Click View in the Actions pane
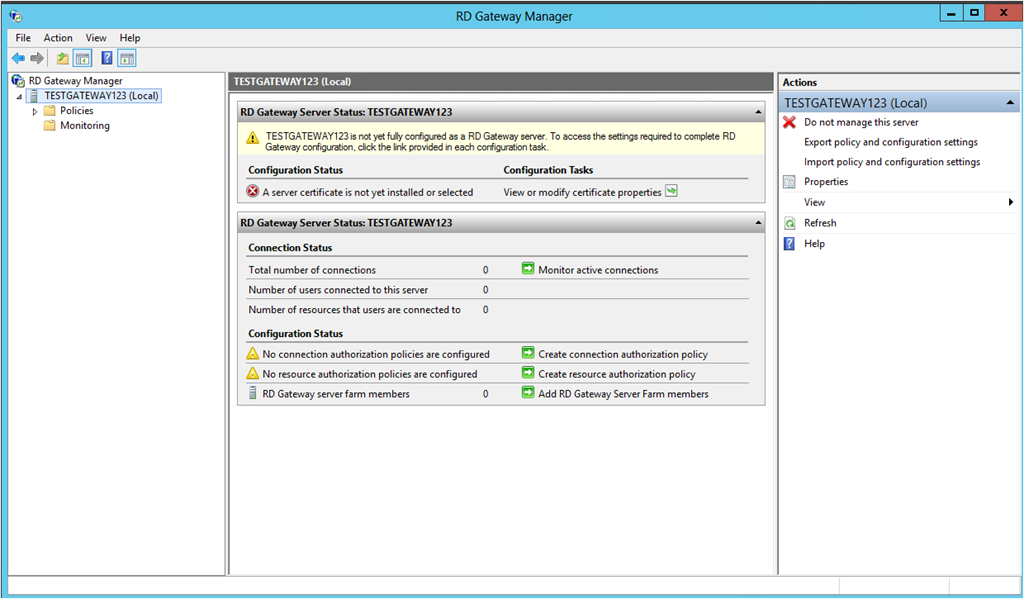The image size is (1024, 599). tap(814, 202)
